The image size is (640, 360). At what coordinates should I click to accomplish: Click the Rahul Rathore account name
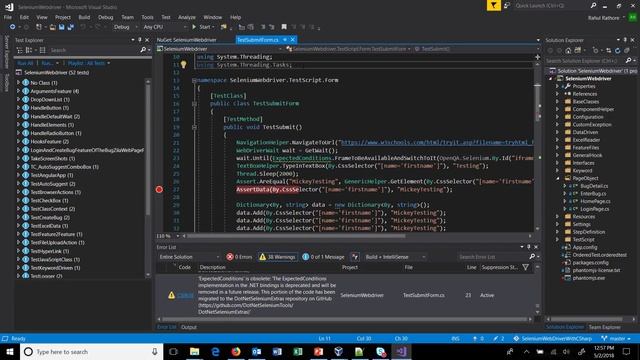604,18
